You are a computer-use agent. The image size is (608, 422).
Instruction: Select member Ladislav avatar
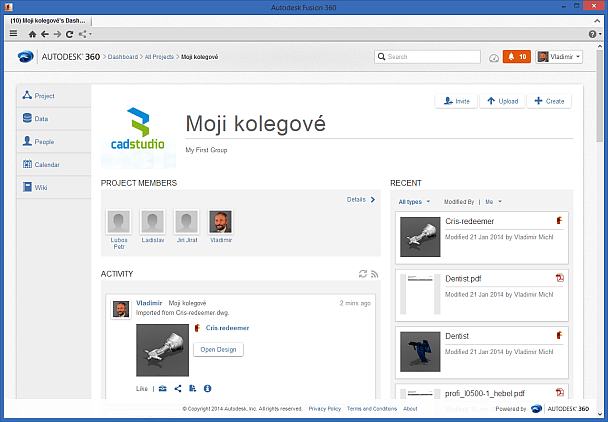152,222
